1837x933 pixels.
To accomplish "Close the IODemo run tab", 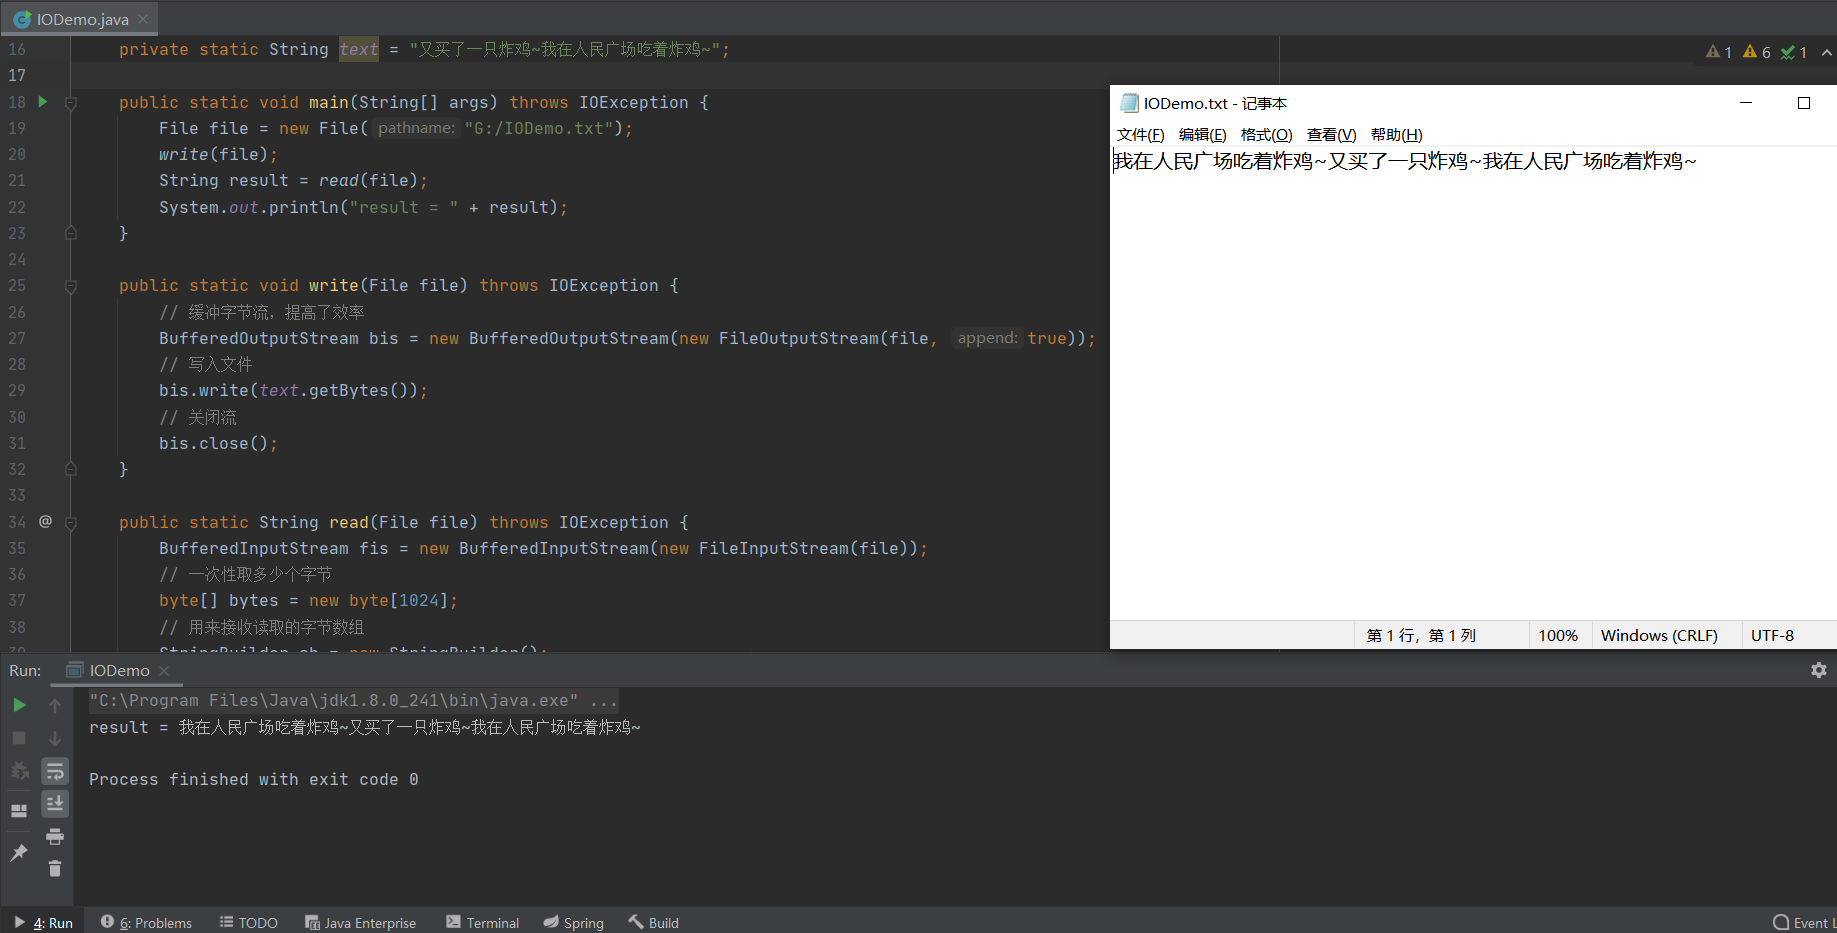I will (x=164, y=670).
